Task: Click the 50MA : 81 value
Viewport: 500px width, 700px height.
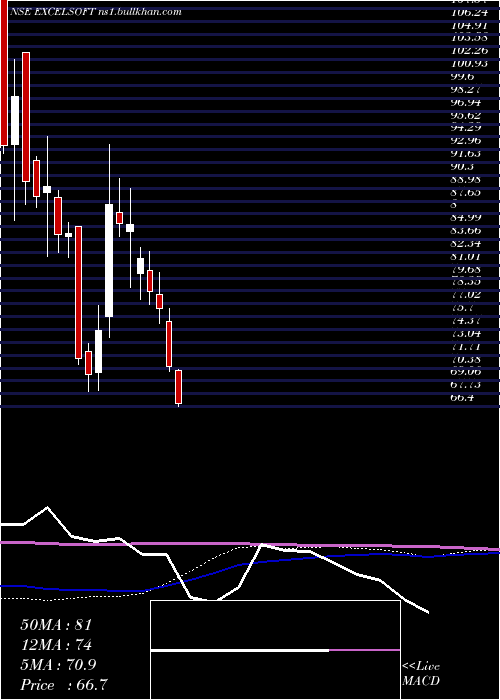Action: (x=56, y=625)
